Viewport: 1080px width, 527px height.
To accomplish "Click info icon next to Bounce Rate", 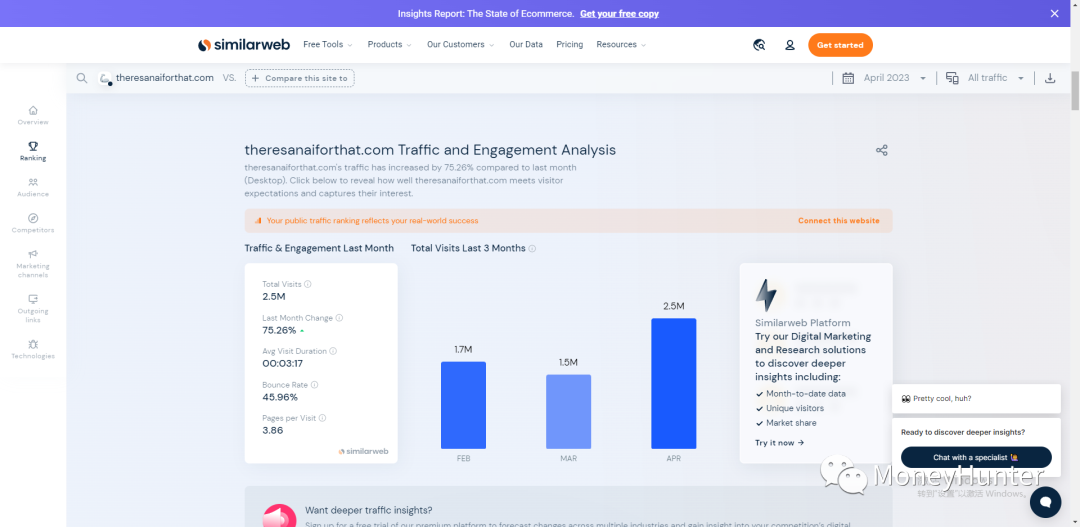I will pos(315,385).
